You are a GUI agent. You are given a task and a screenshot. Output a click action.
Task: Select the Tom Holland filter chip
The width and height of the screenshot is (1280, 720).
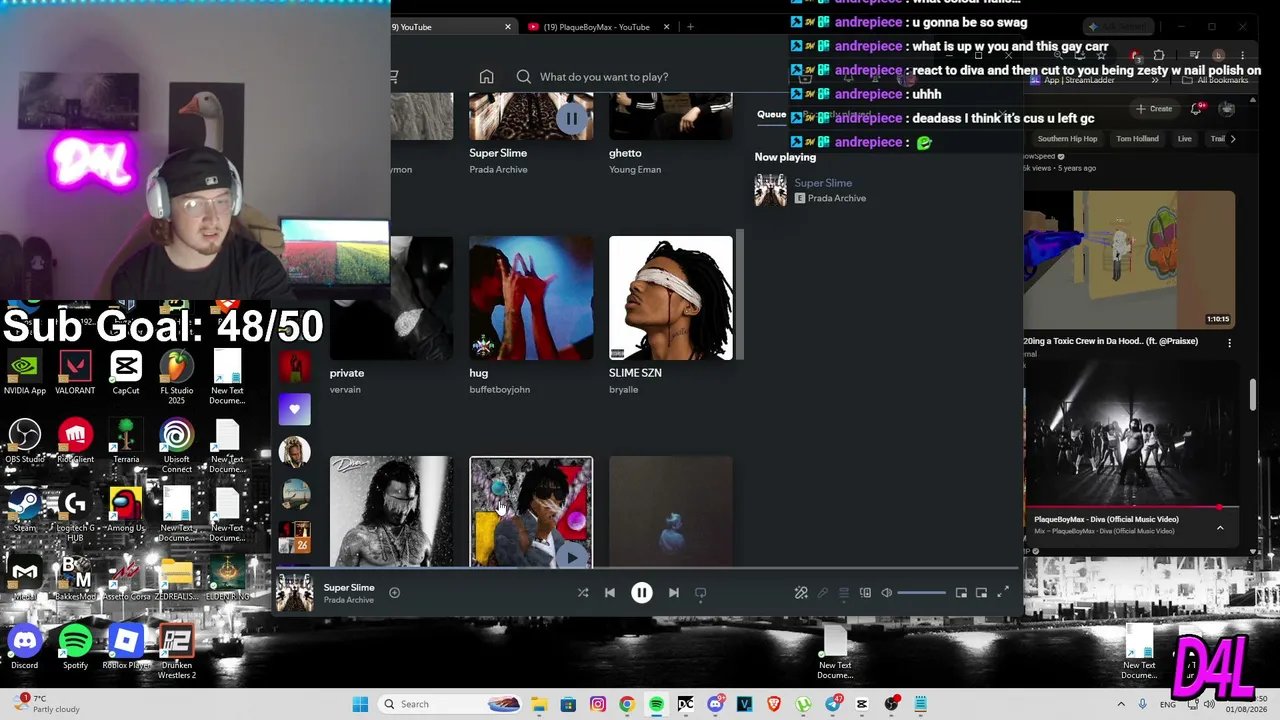tap(1137, 139)
